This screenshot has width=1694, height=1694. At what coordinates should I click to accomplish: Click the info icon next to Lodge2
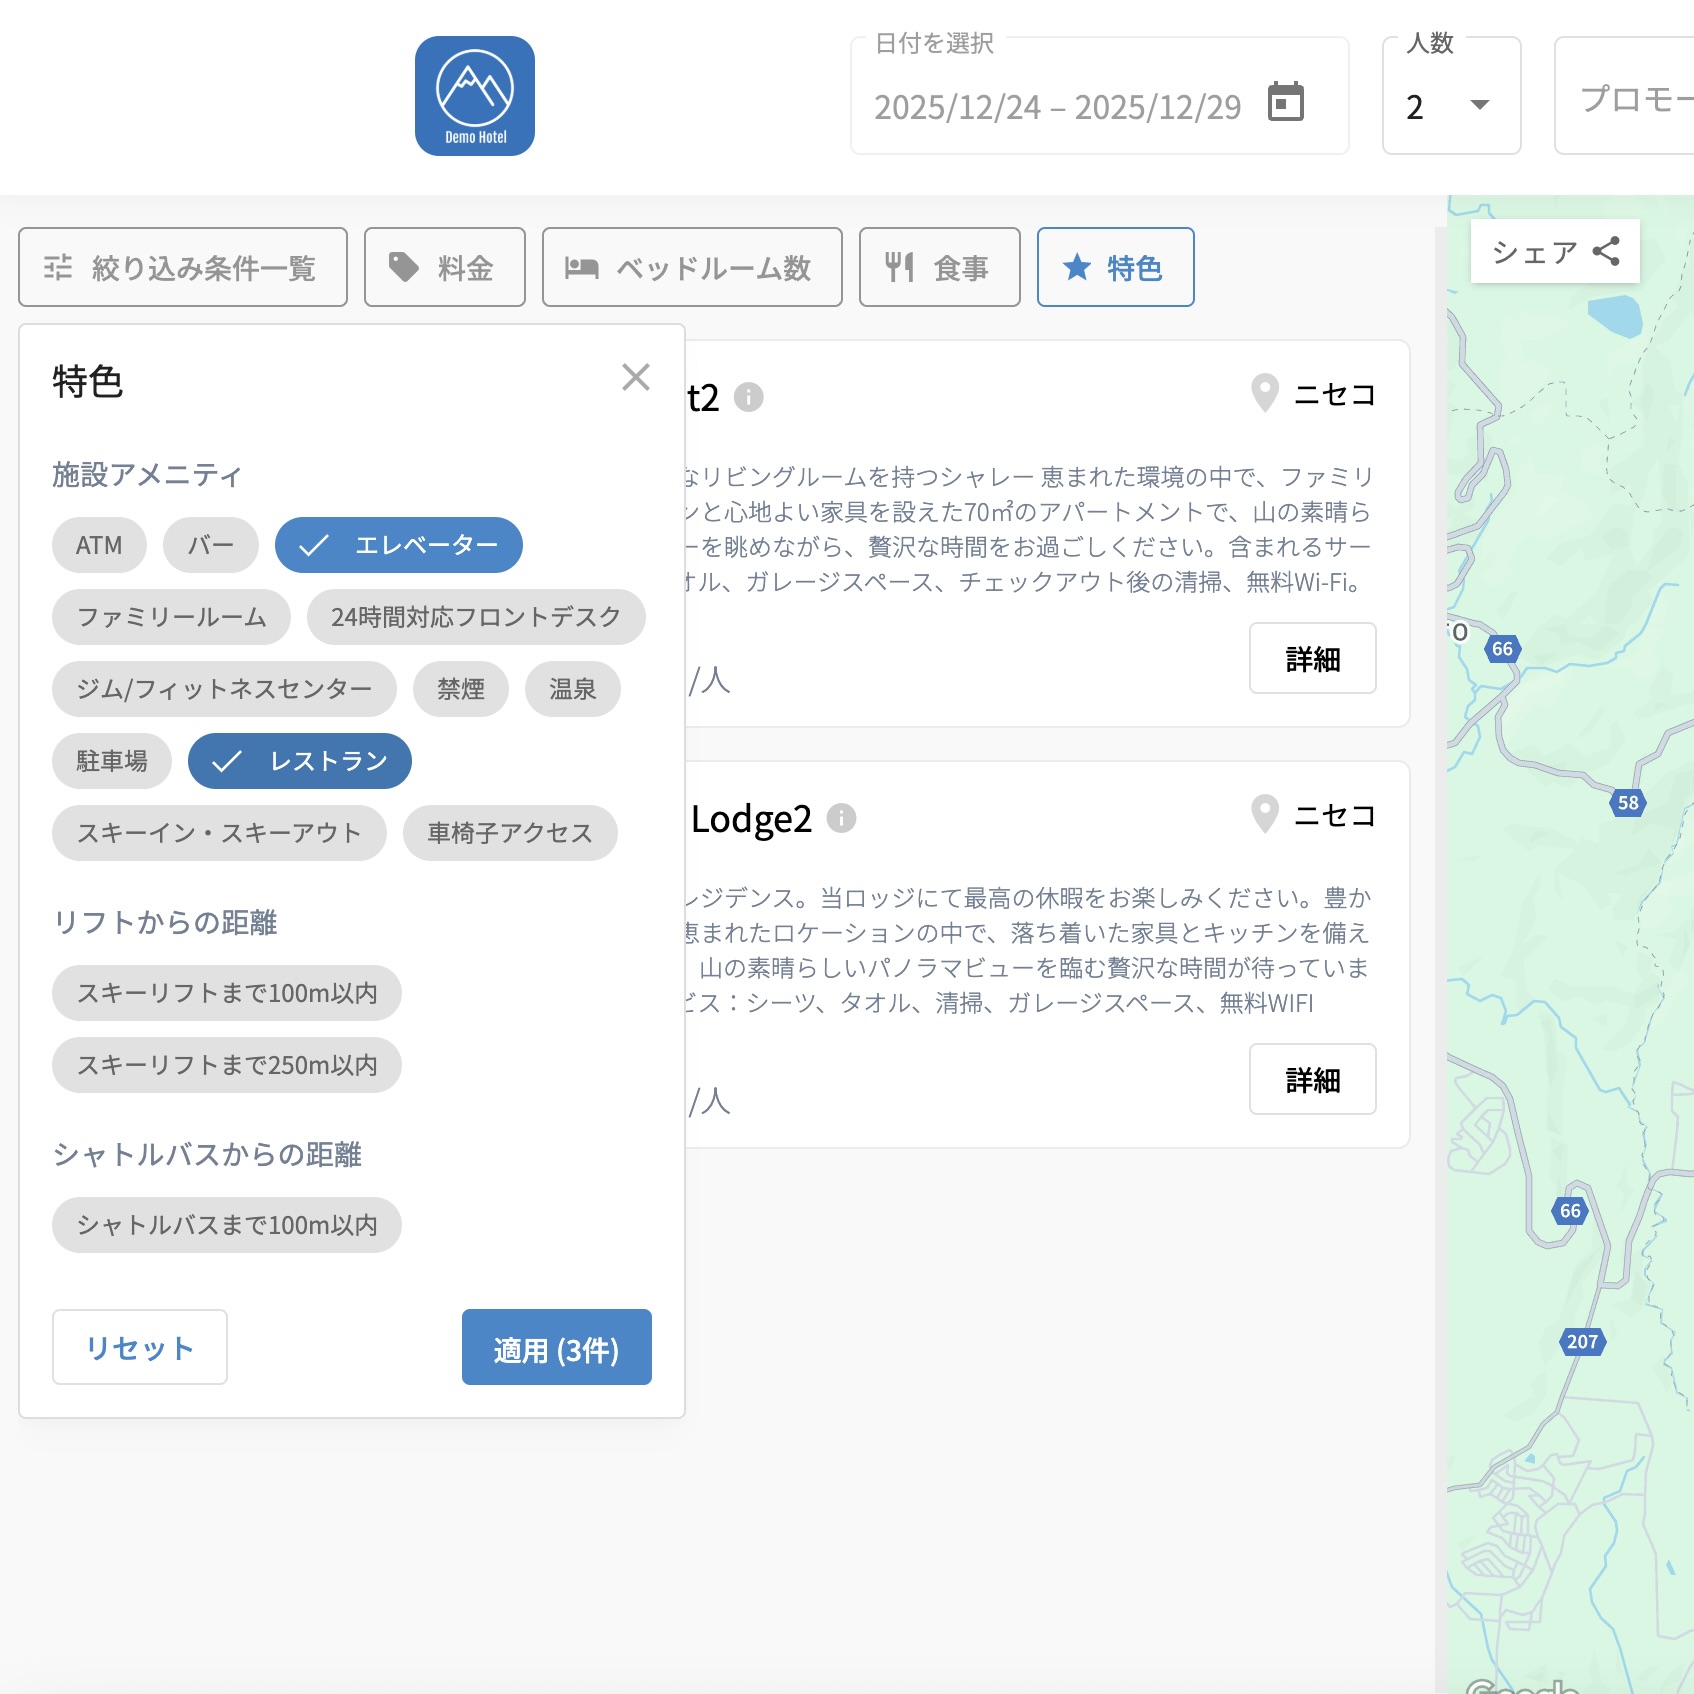(843, 818)
